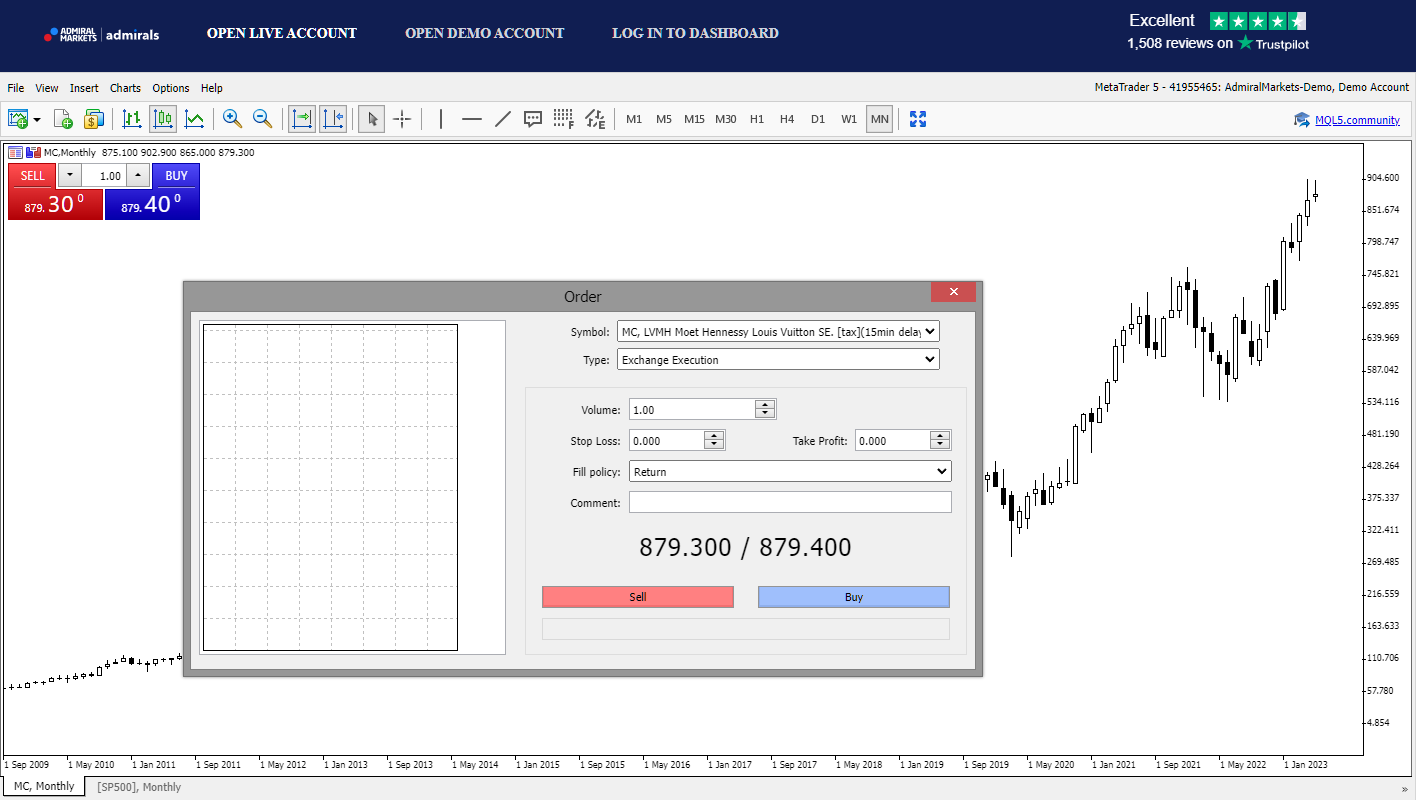Click the one-click volume field

[104, 175]
